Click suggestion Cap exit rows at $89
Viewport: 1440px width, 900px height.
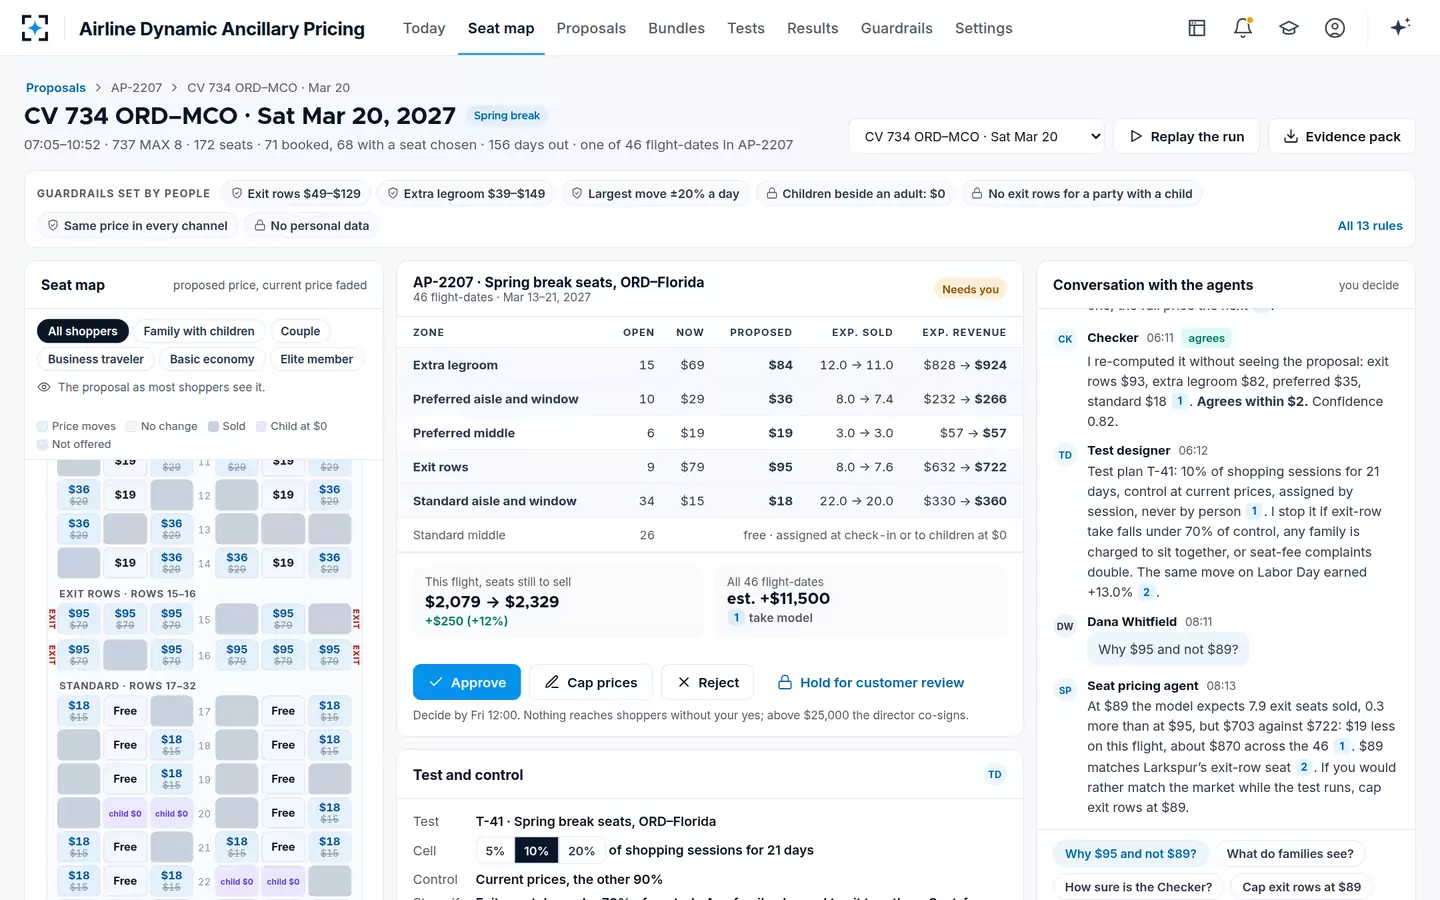tap(1301, 886)
